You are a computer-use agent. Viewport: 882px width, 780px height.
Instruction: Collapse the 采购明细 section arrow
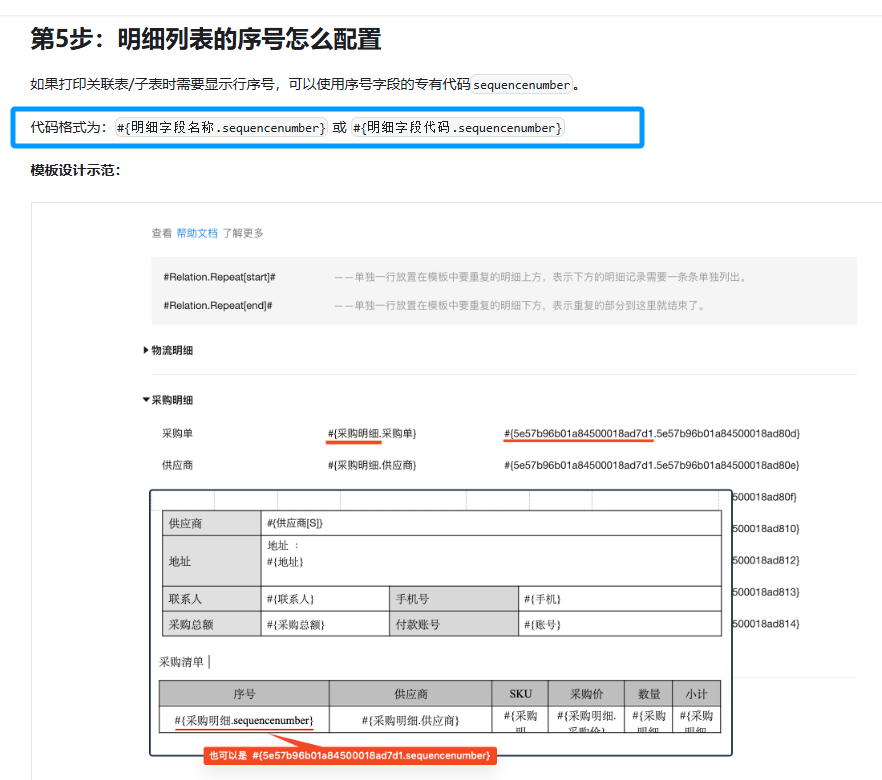[x=146, y=400]
